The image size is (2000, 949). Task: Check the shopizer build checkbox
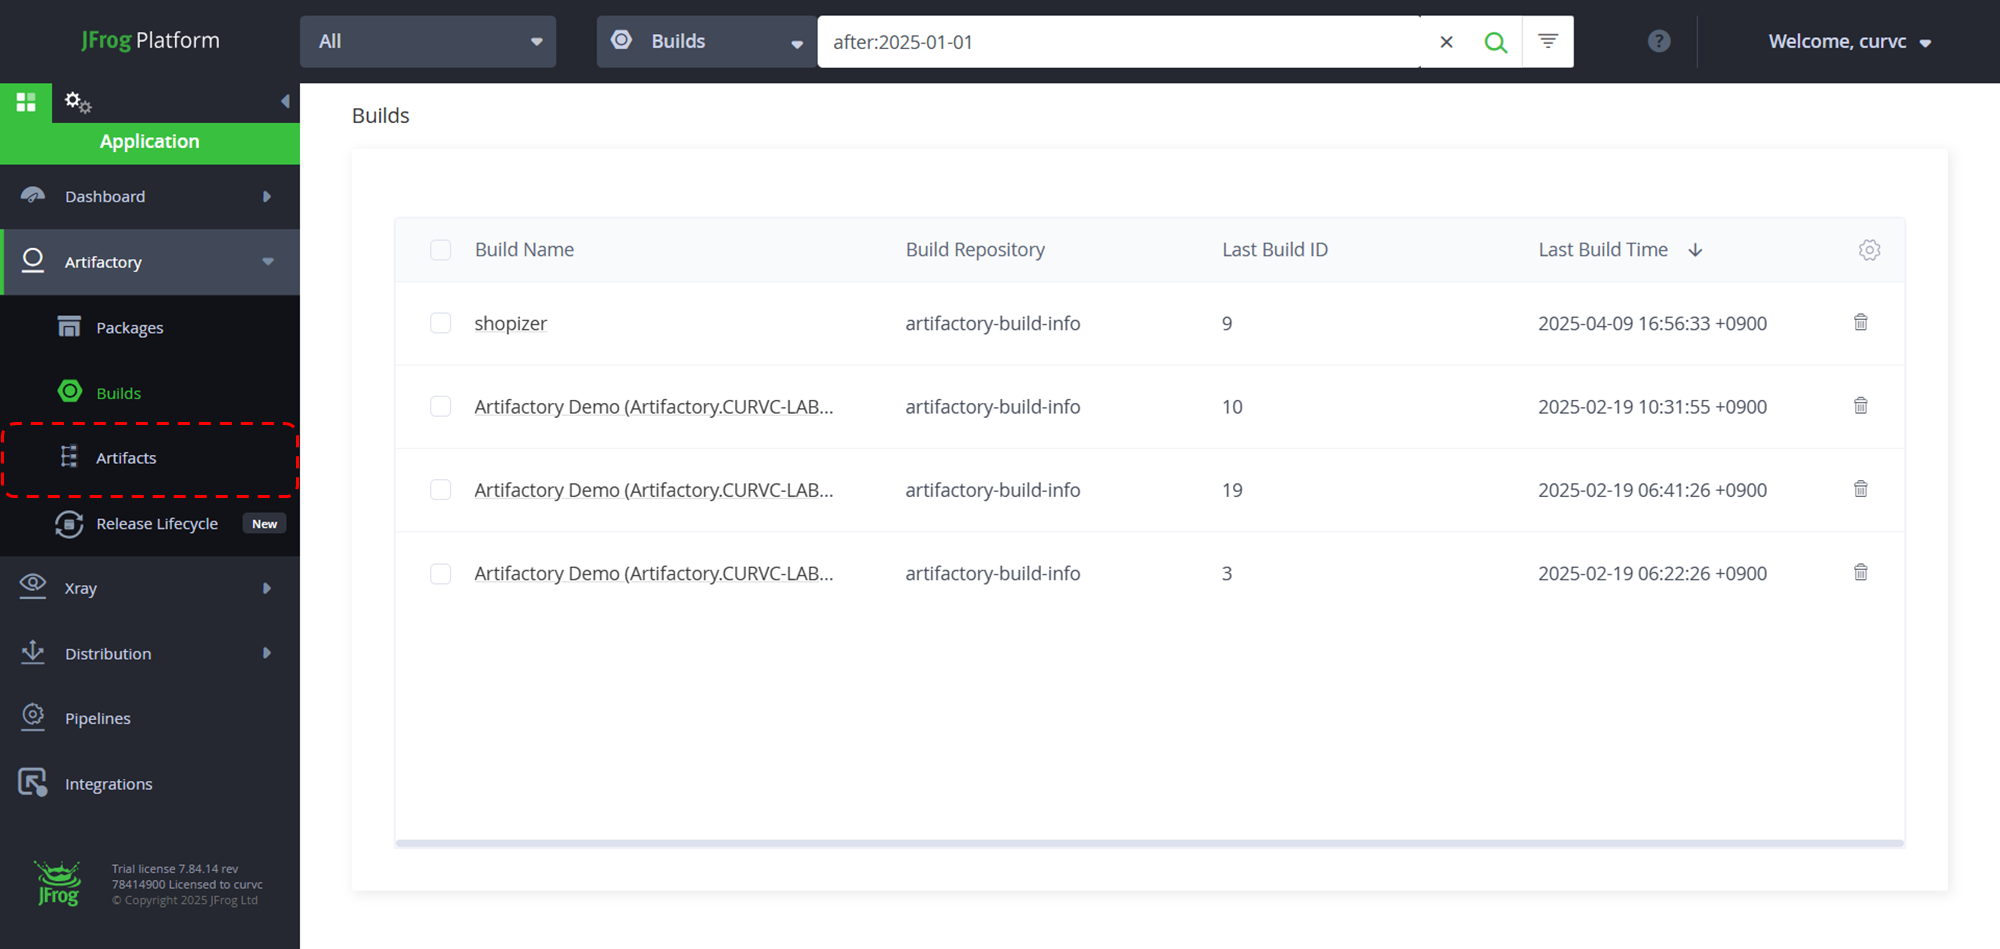440,323
